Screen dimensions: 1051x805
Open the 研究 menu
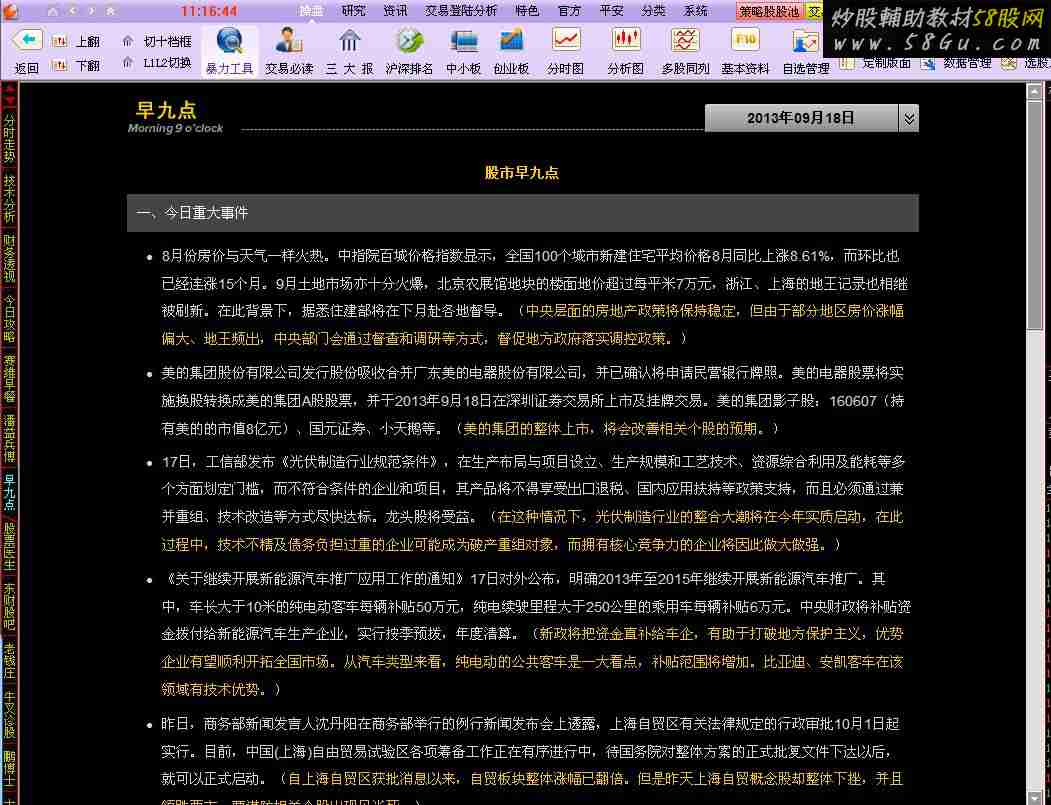[x=354, y=10]
